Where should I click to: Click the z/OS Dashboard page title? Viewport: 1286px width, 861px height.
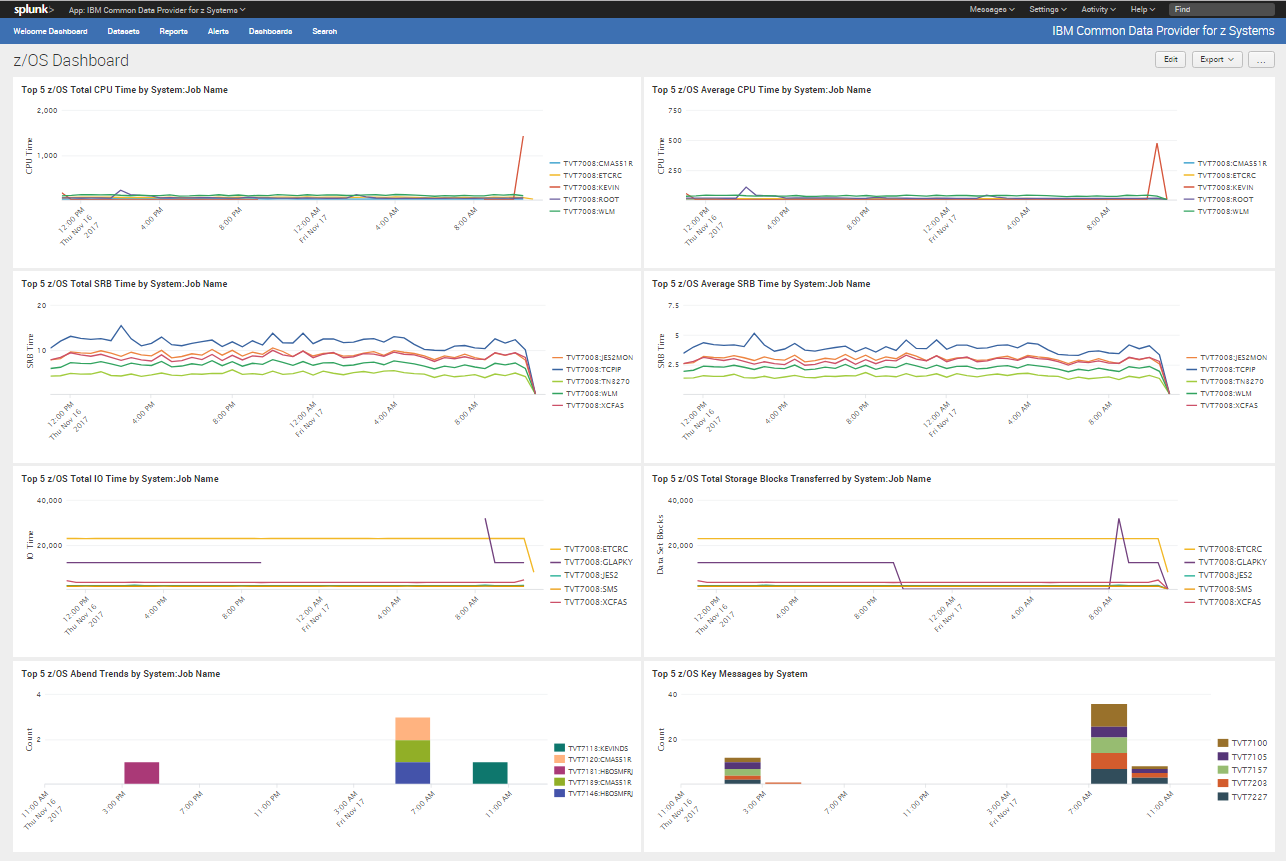pyautogui.click(x=71, y=61)
